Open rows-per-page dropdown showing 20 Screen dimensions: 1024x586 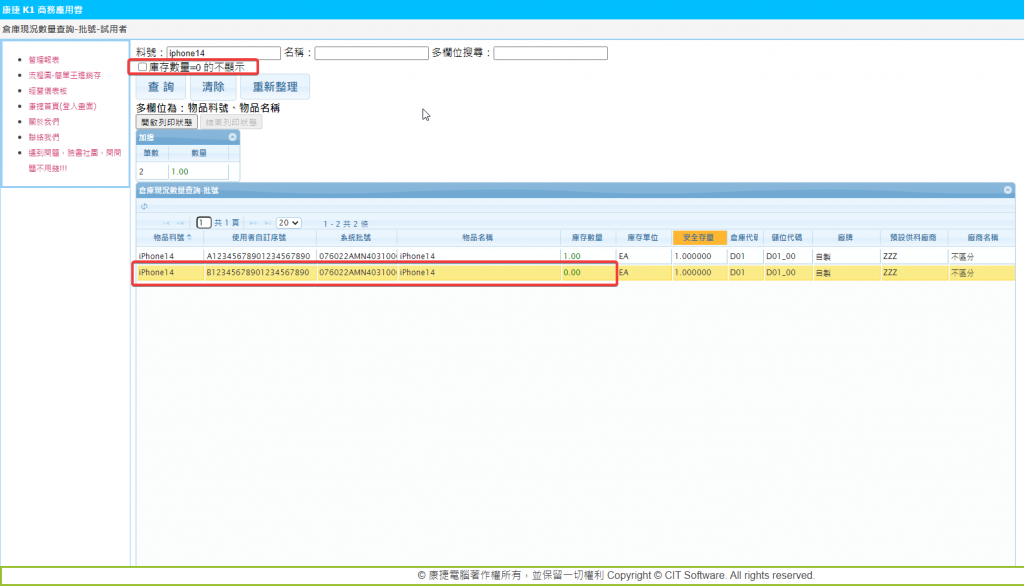289,223
